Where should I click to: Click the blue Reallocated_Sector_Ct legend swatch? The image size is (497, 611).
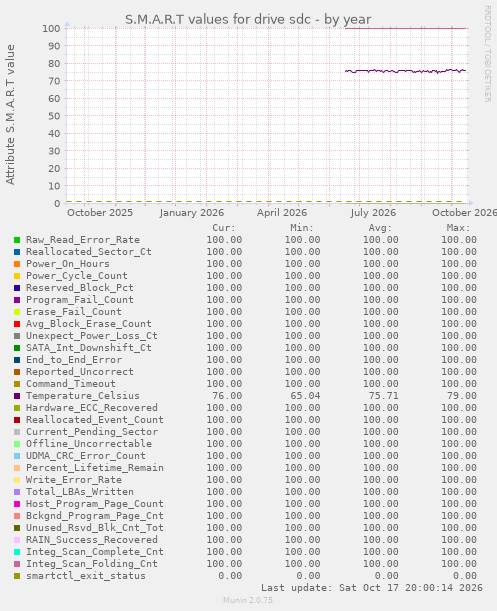click(x=17, y=252)
